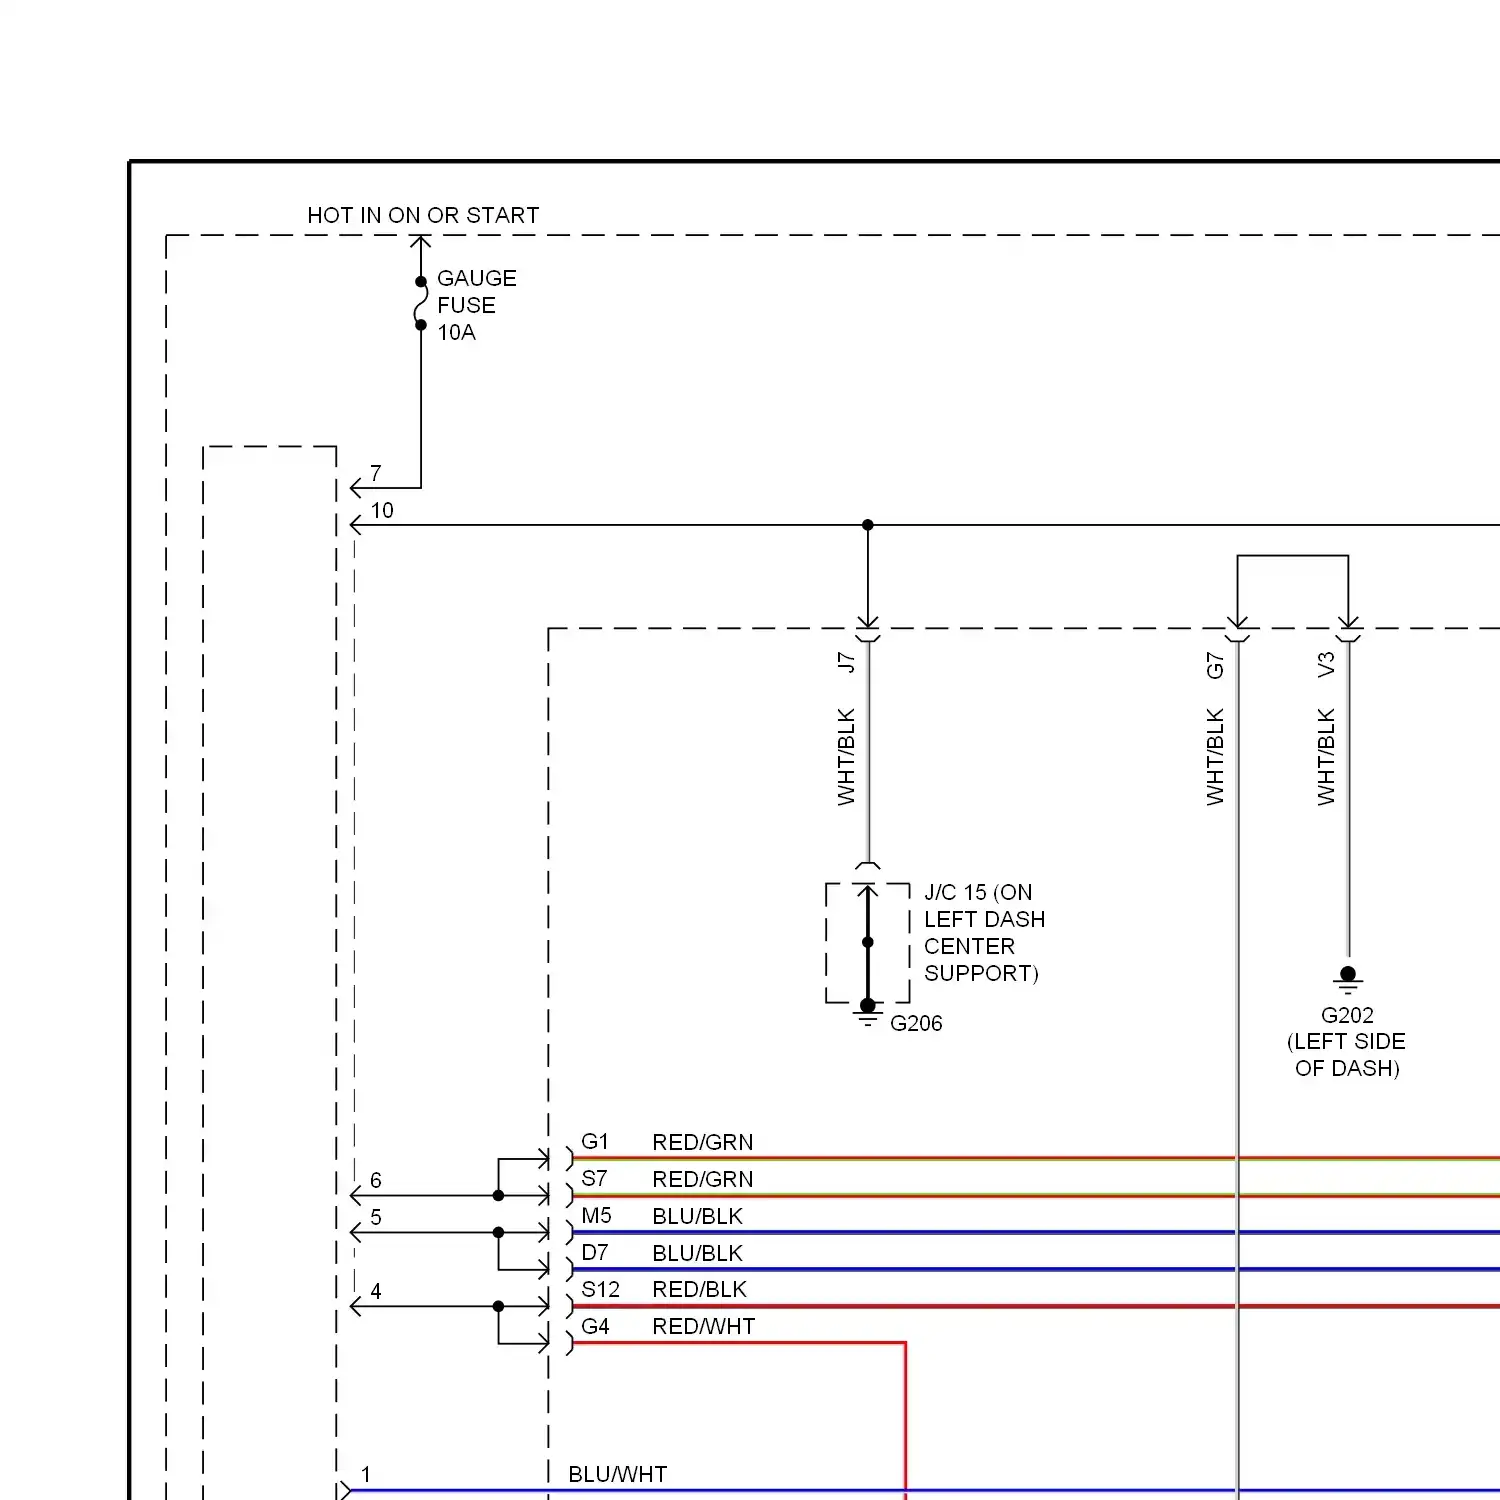Select WHT/BLK wire label under G7
Screen dimensions: 1500x1500
coord(1215,757)
